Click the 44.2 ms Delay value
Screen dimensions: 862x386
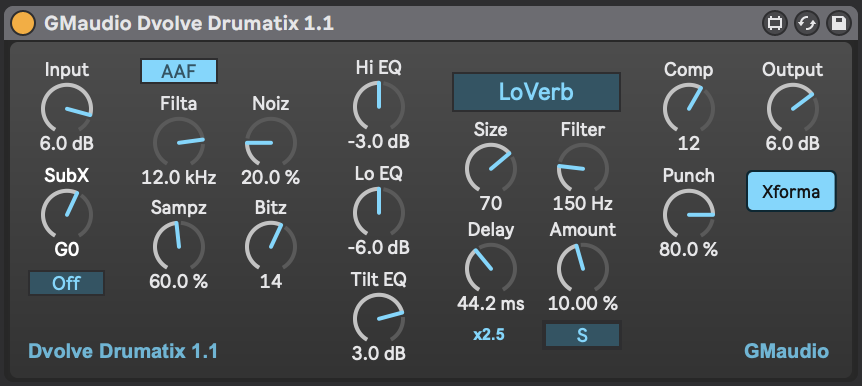(x=490, y=303)
